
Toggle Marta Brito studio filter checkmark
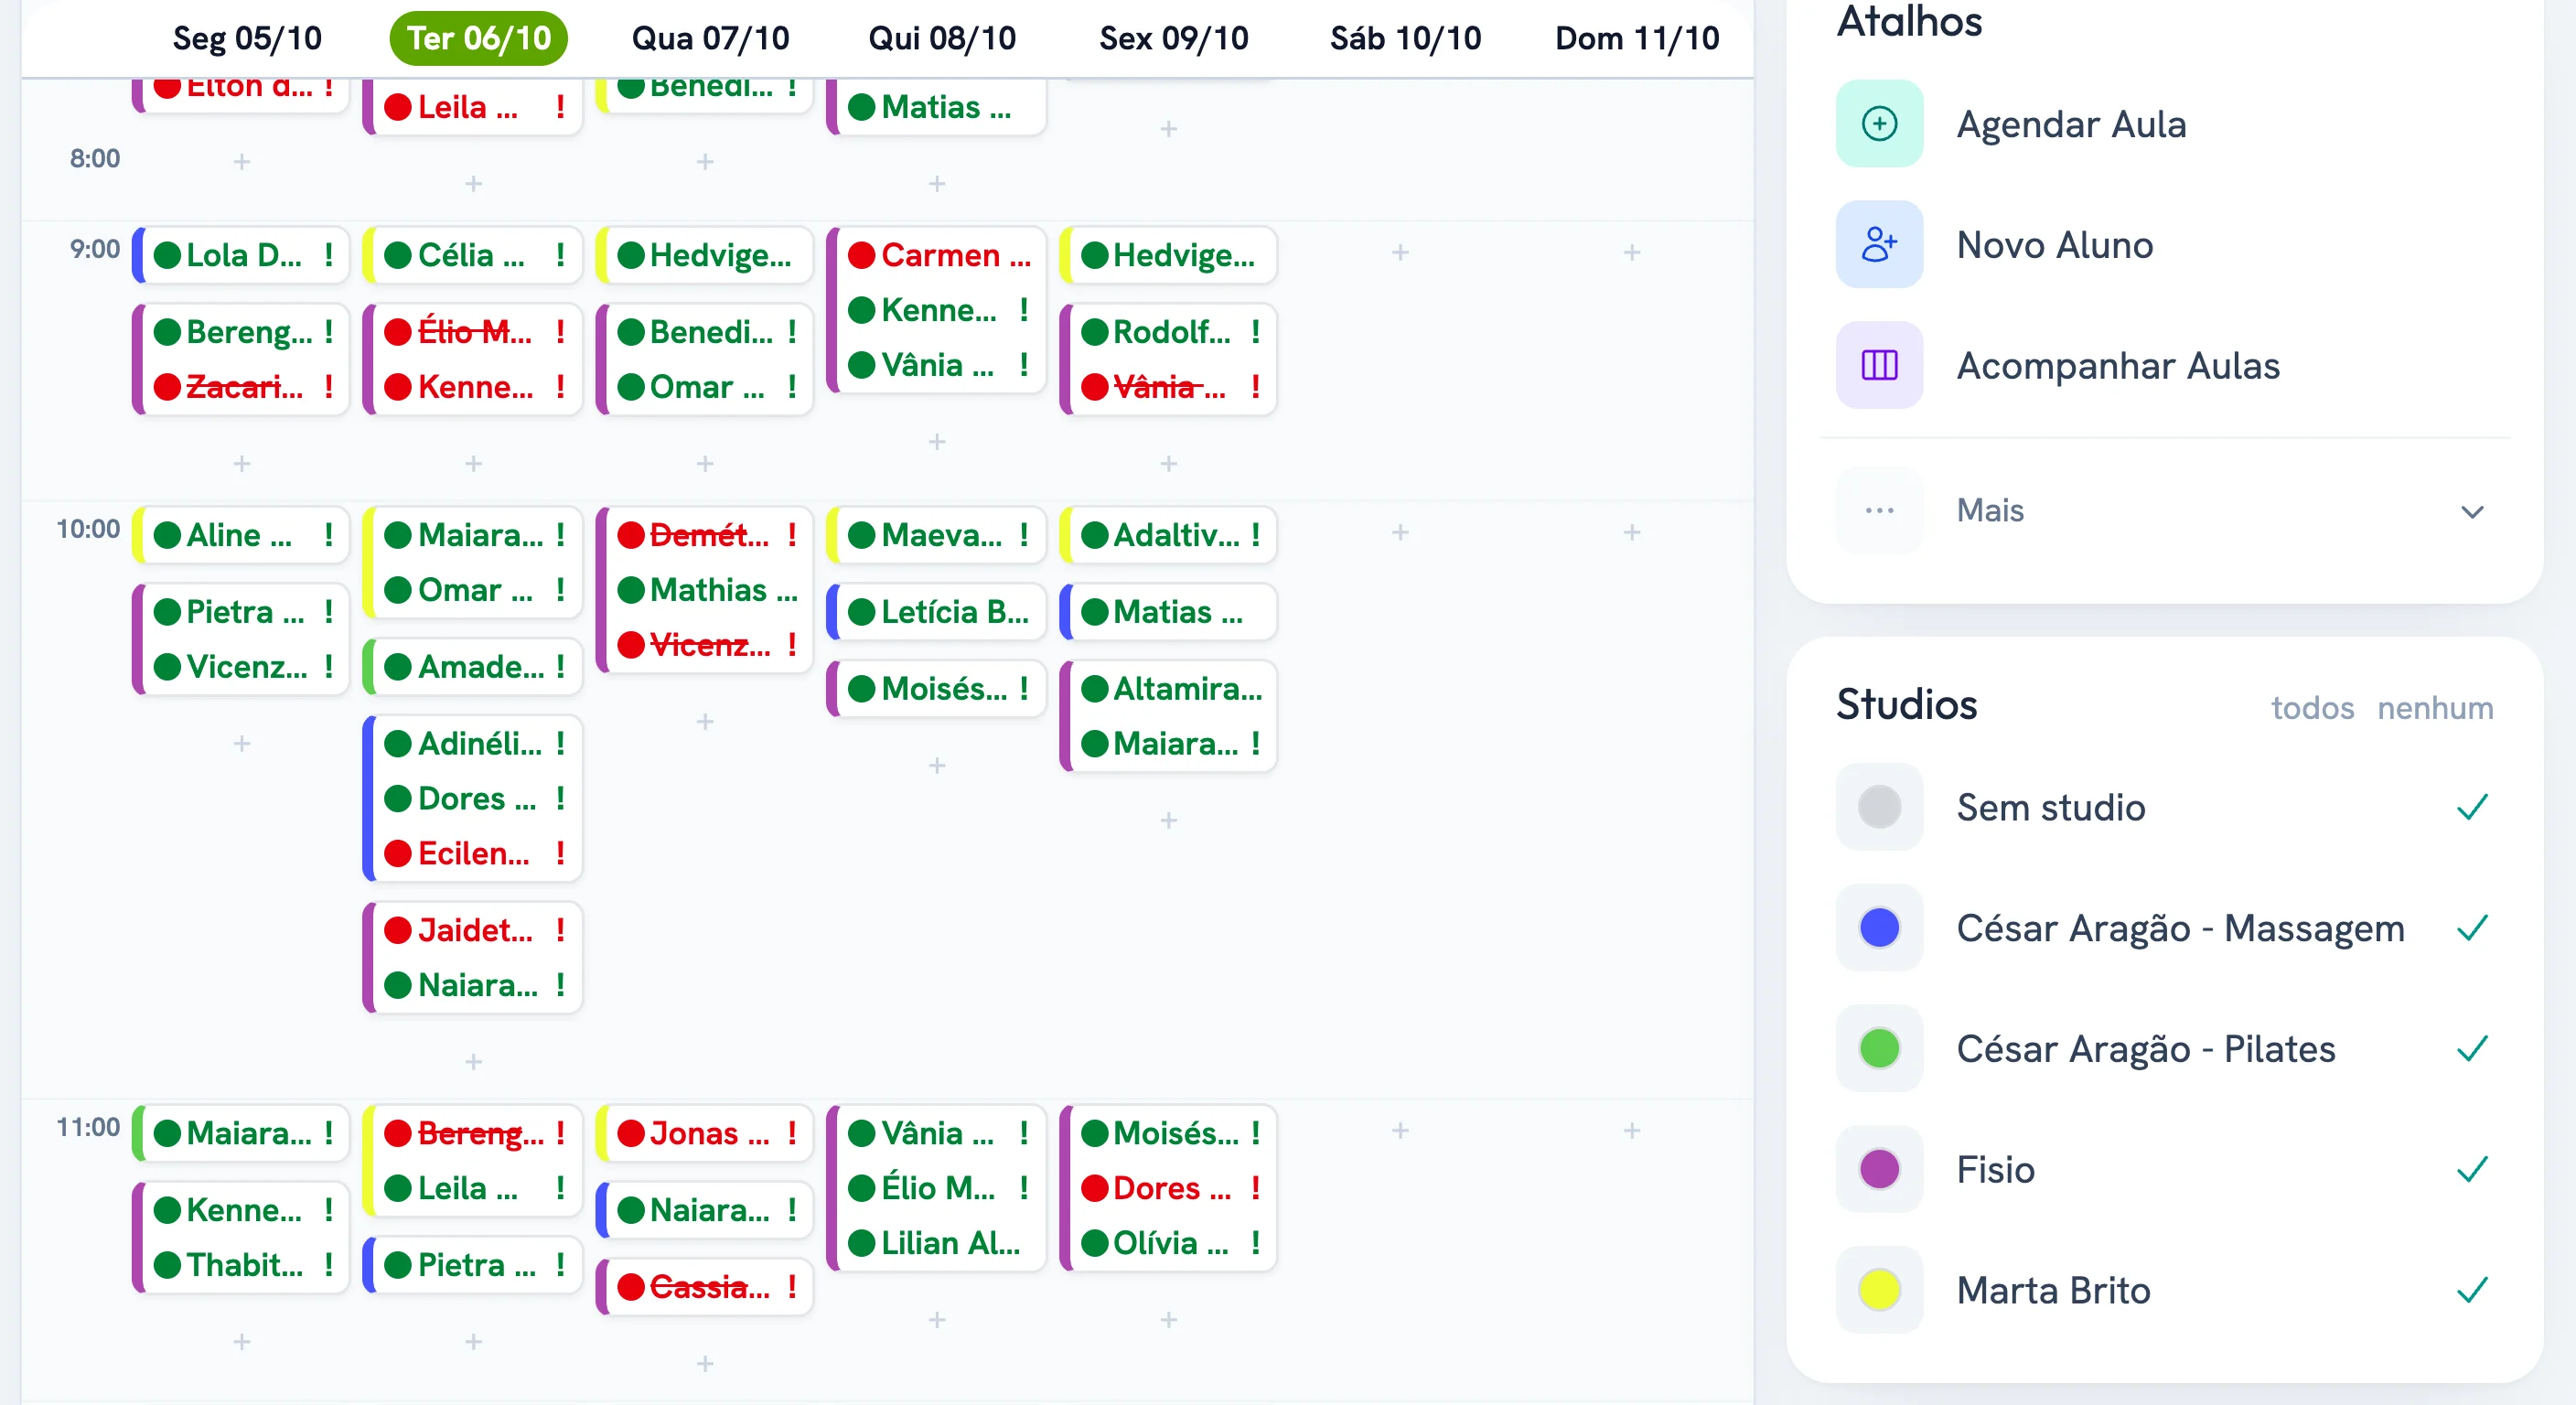[2472, 1290]
